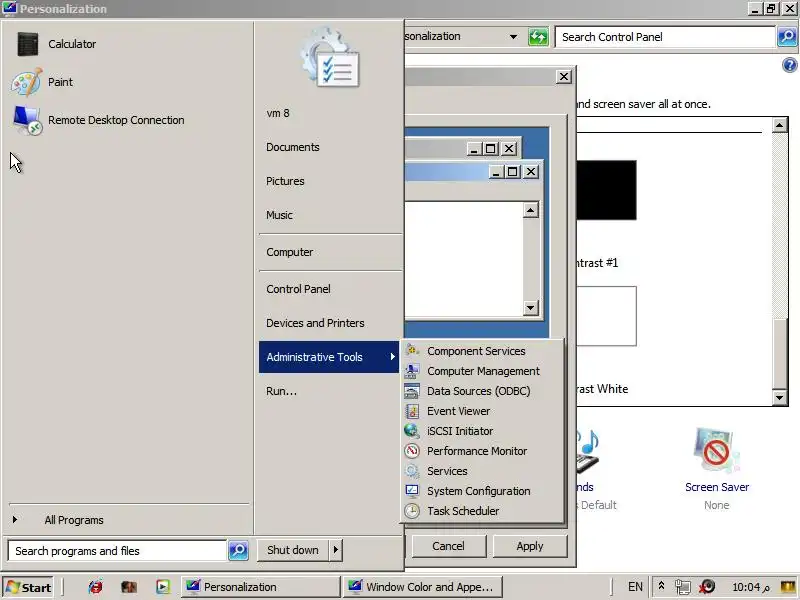Click the preview window scroll up arrow

coord(531,210)
